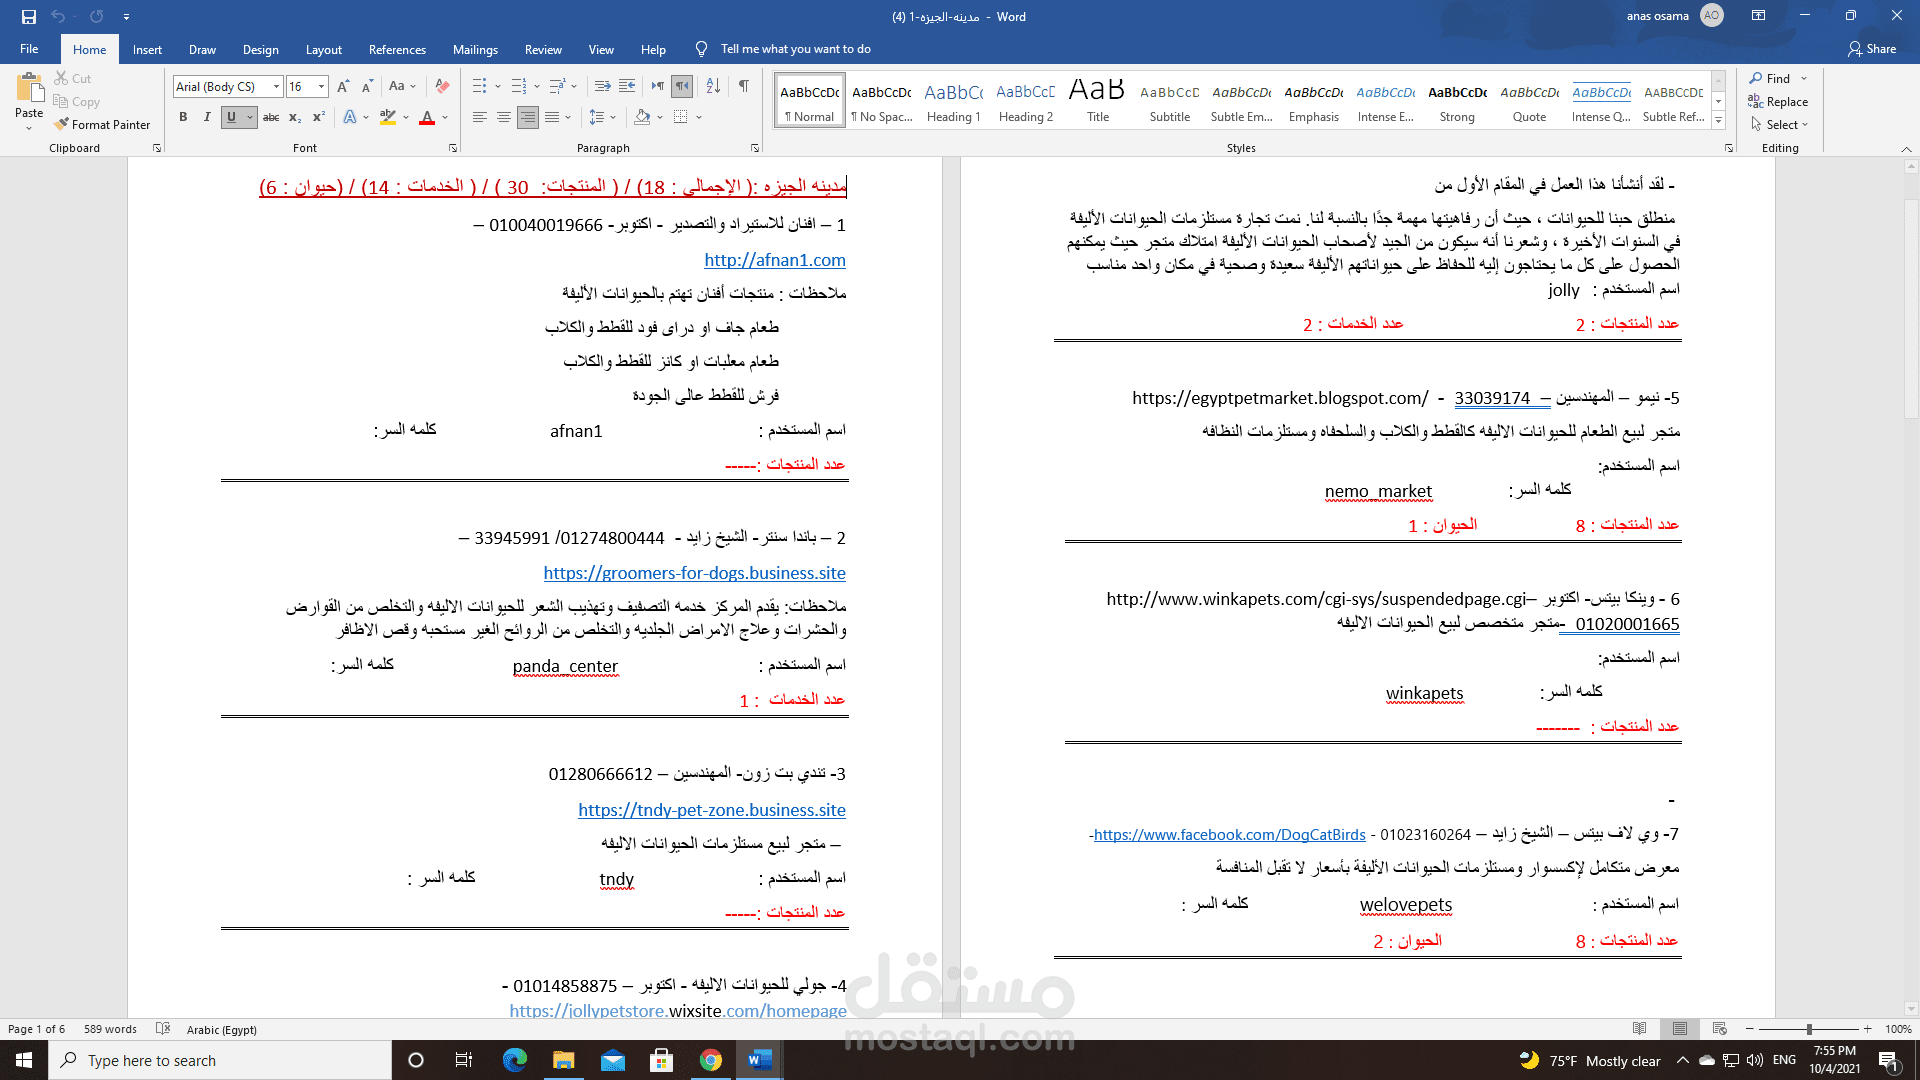Open the font name dropdown
Image resolution: width=1920 pixels, height=1080 pixels.
tap(277, 87)
